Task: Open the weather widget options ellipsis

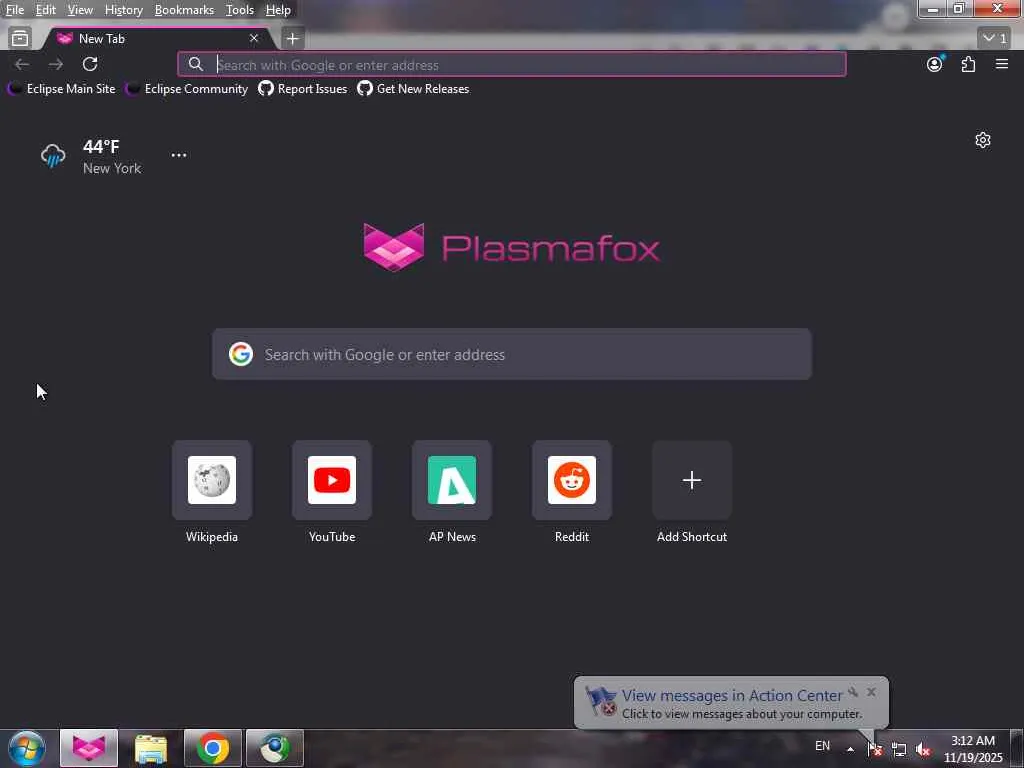Action: 179,155
